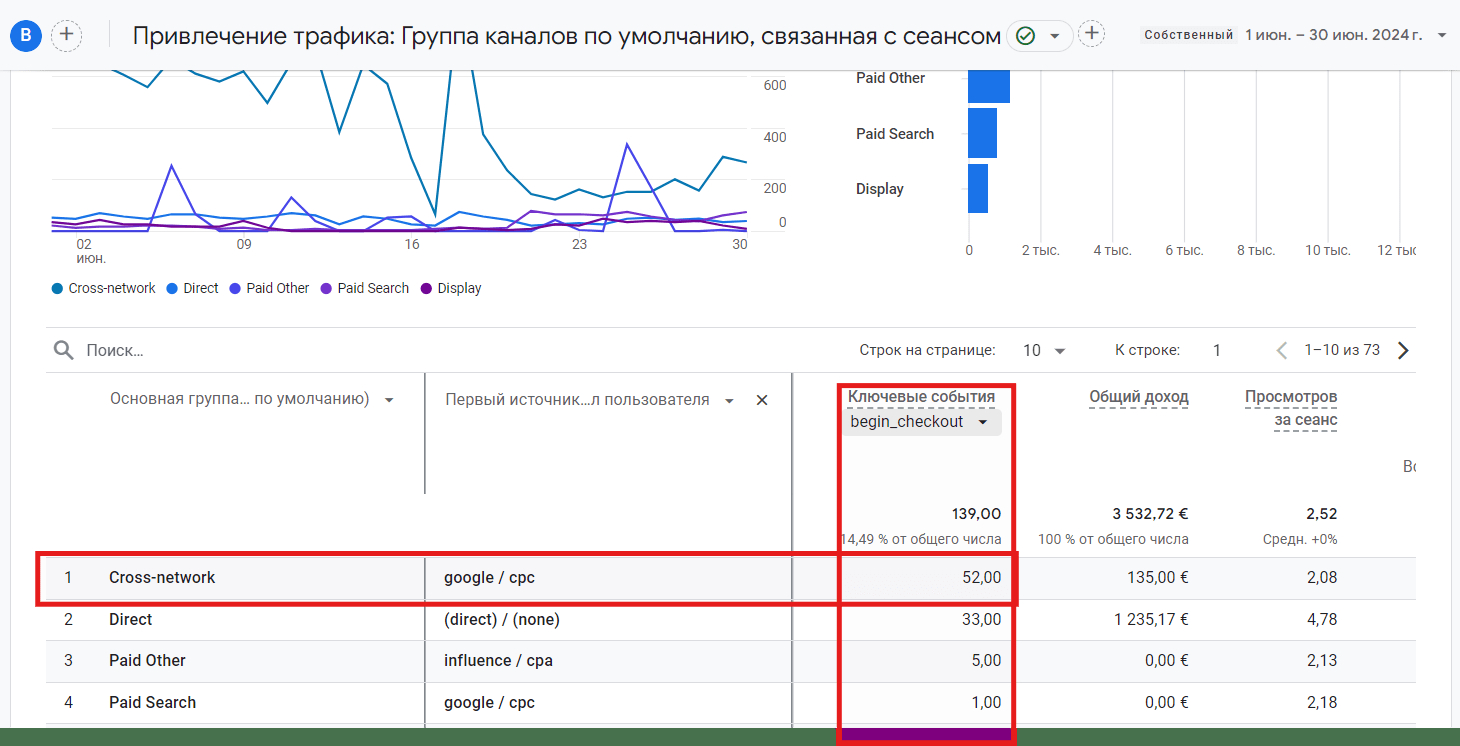The image size is (1460, 746).
Task: Expand the date range picker
Action: point(1441,35)
